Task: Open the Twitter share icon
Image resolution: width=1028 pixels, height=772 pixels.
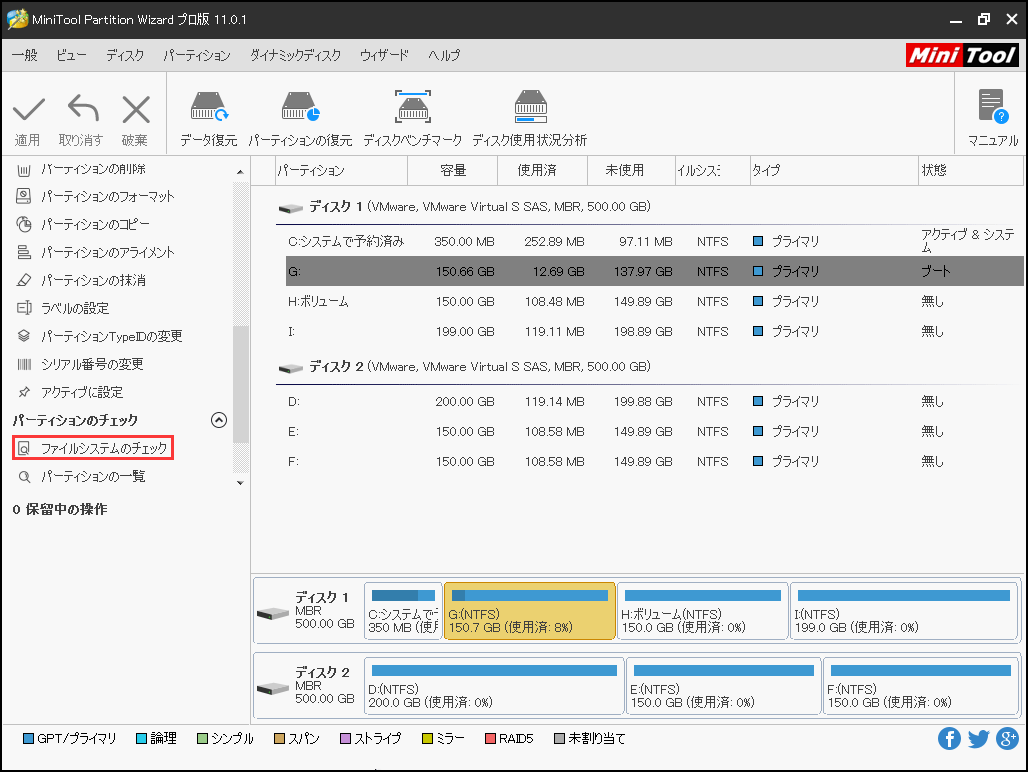Action: (x=978, y=739)
